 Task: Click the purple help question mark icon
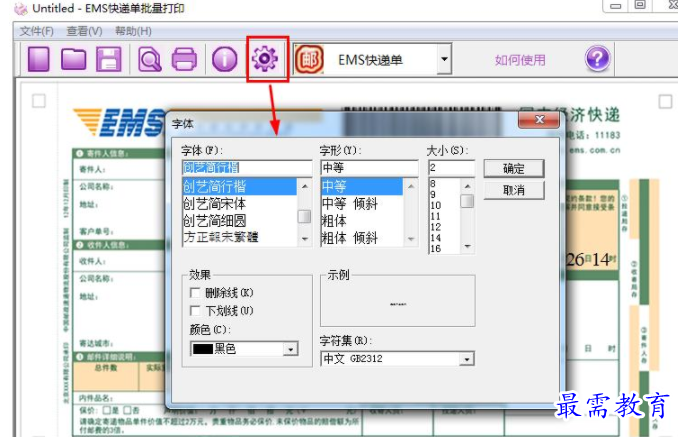(x=598, y=58)
